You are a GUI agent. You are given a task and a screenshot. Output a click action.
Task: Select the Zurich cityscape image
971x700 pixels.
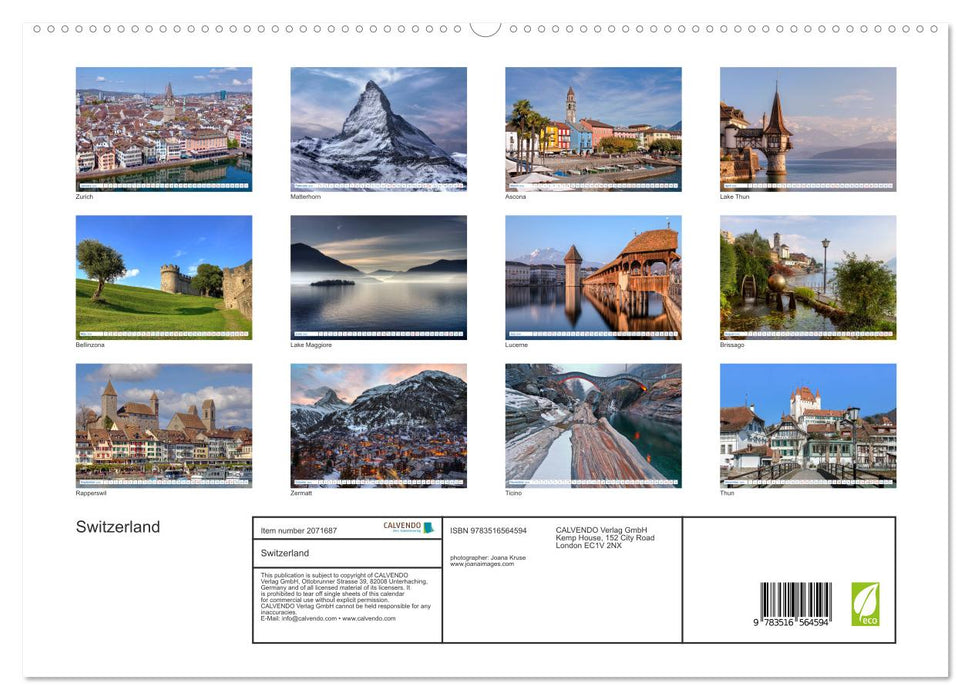[163, 128]
